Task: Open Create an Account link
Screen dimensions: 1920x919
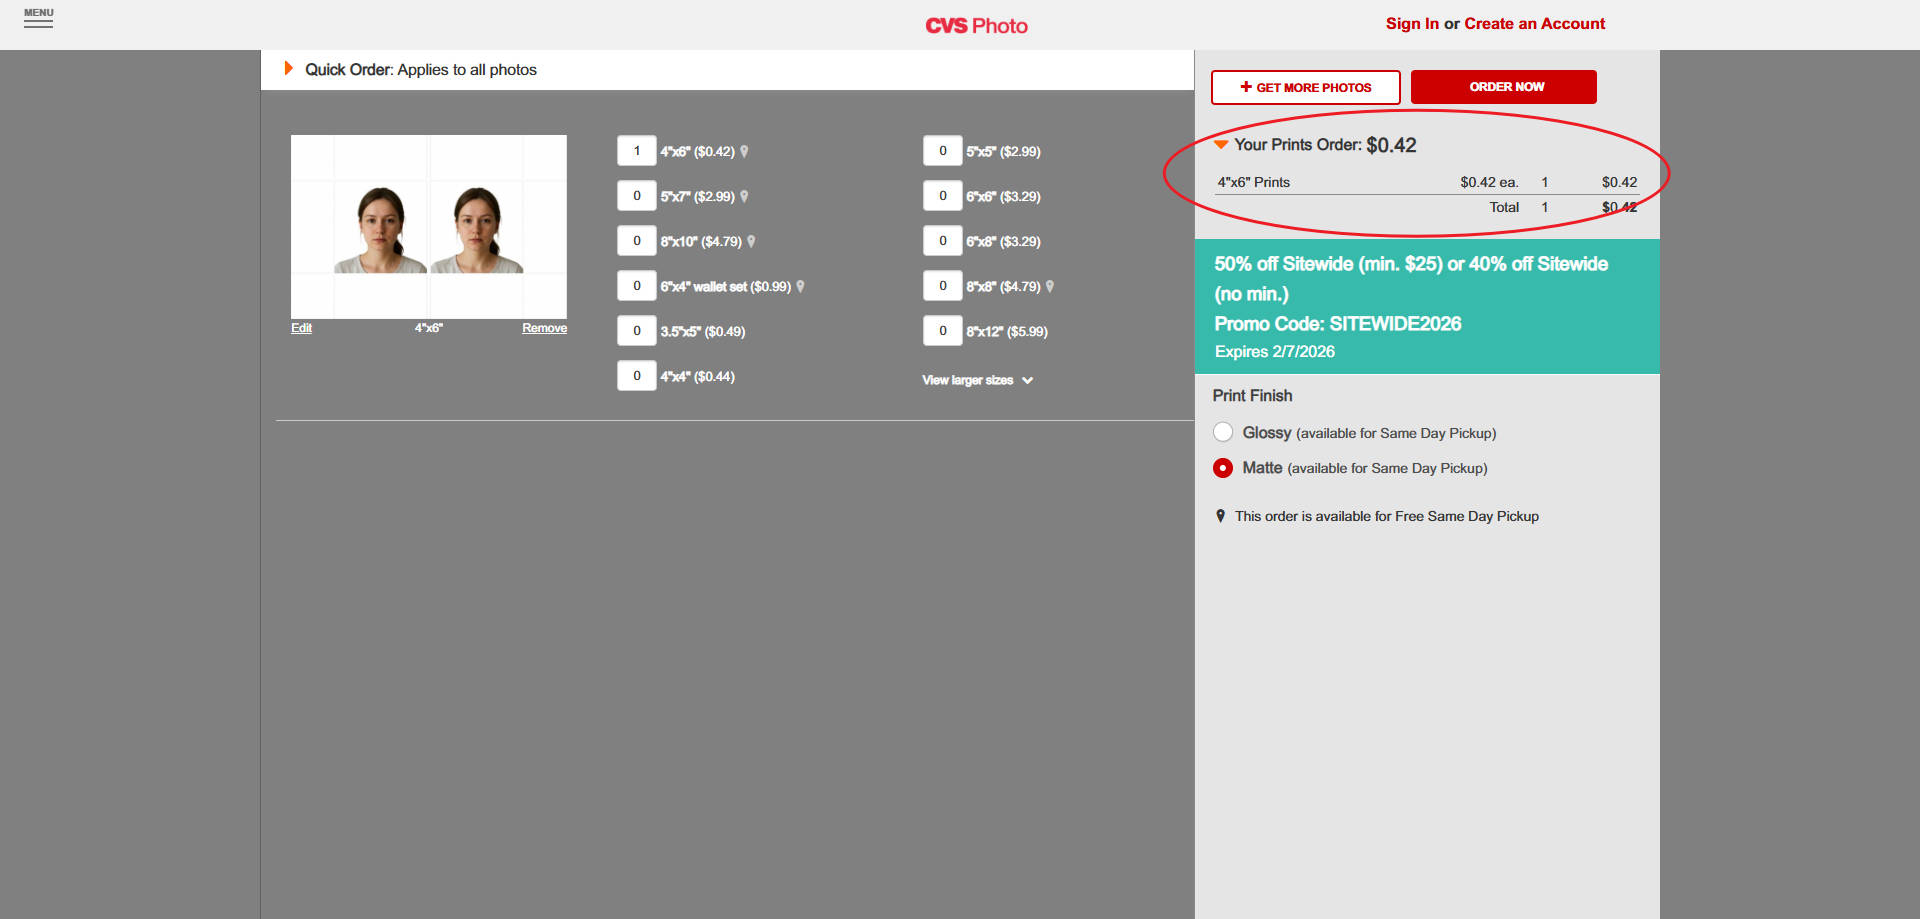Action: point(1534,23)
